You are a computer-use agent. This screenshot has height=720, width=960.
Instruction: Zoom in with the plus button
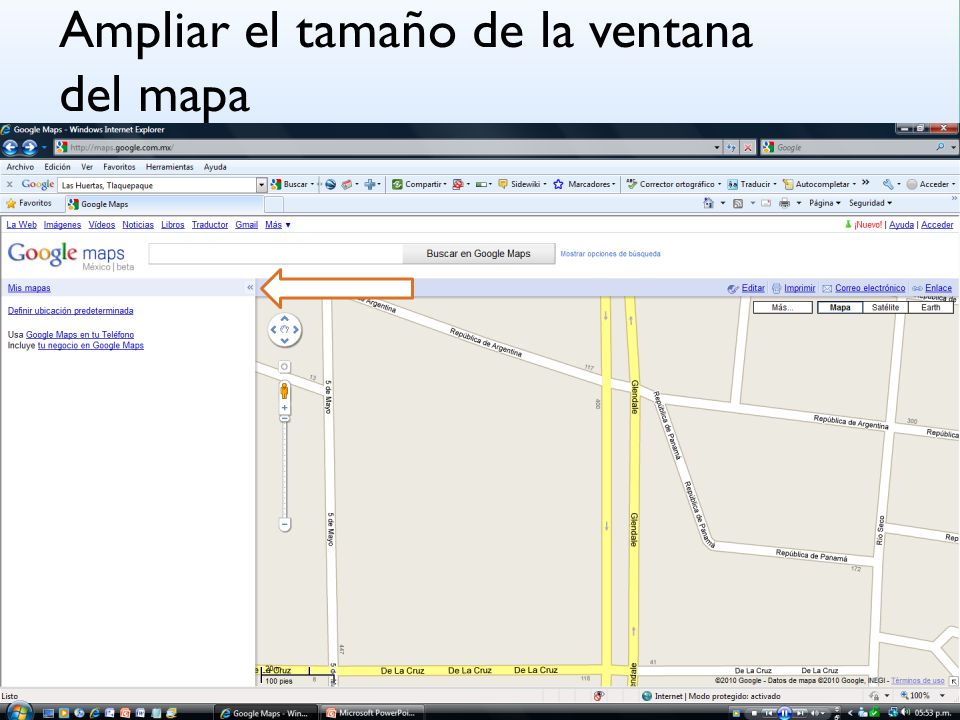[x=285, y=408]
